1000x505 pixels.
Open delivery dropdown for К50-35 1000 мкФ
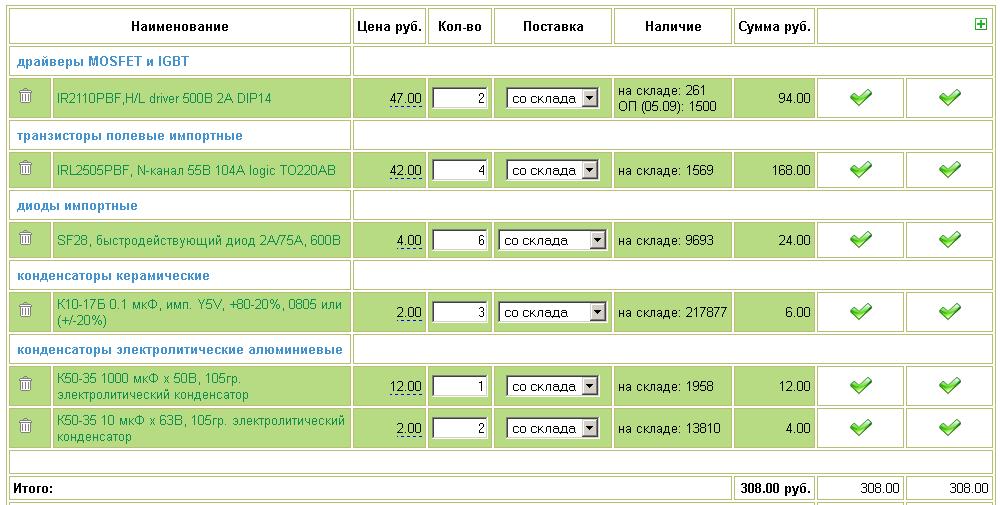[x=552, y=386]
